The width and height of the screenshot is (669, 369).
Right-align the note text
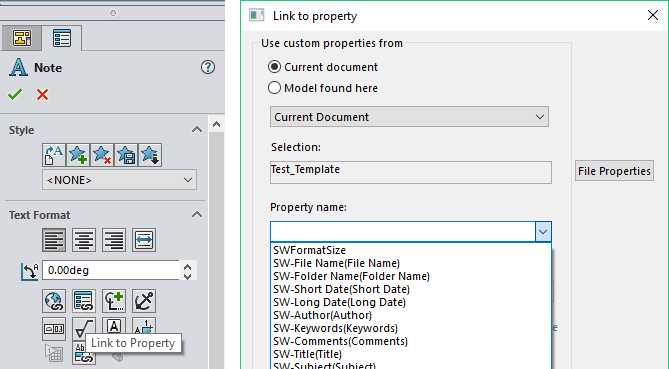coord(114,240)
